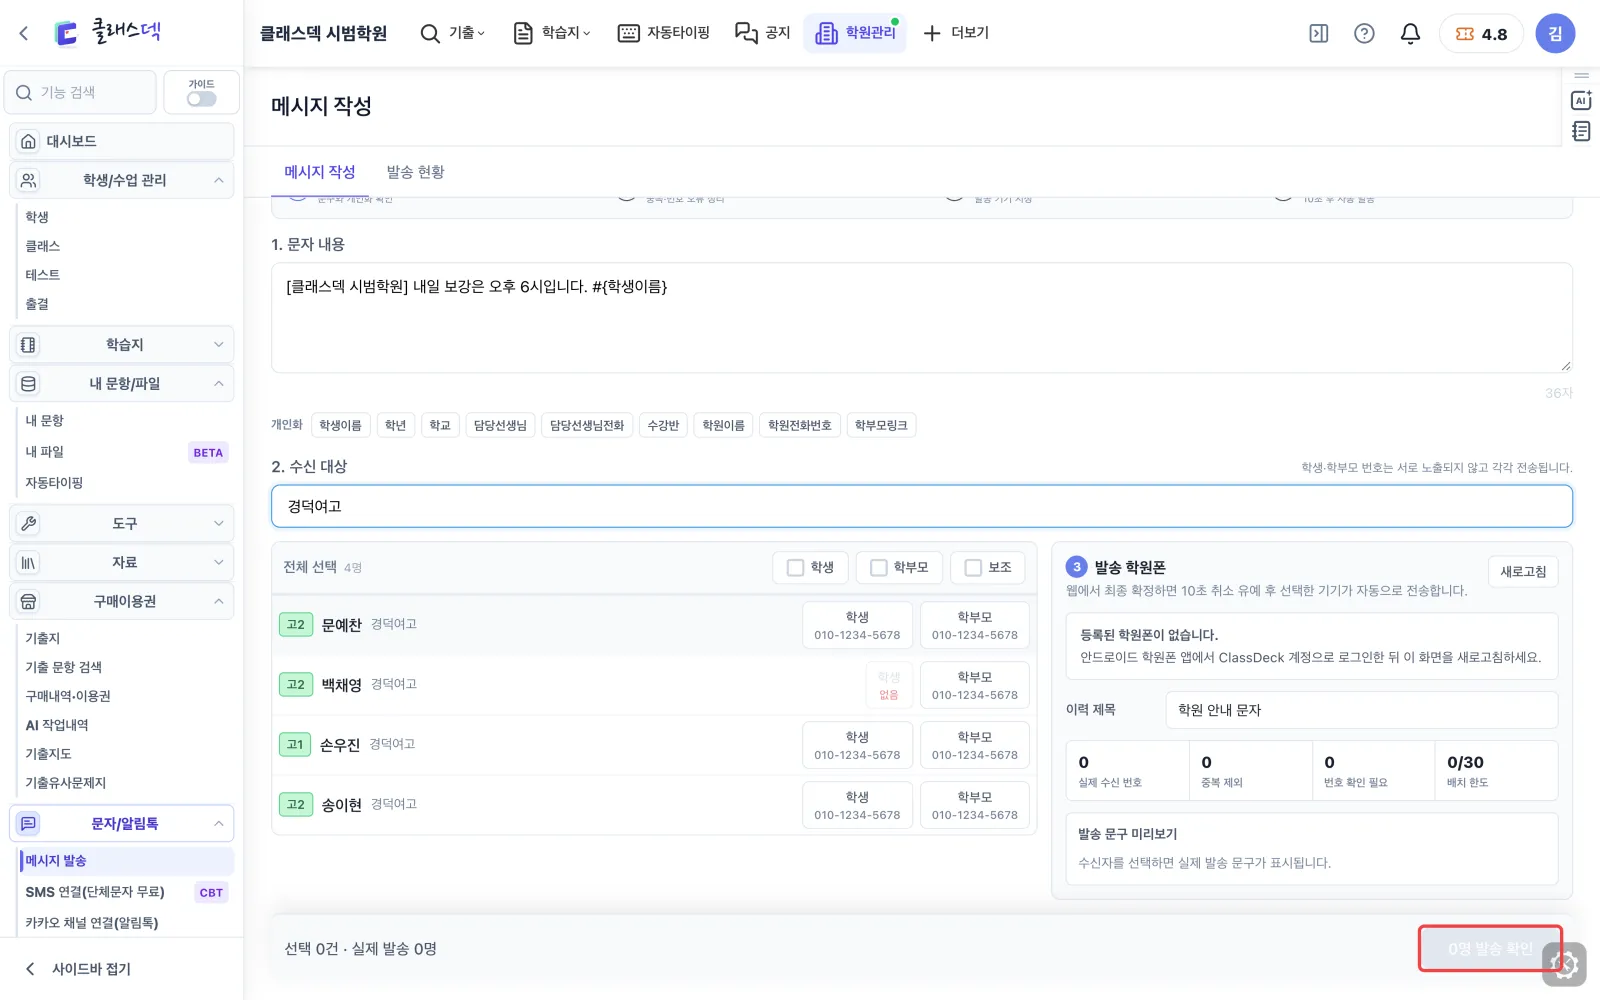Collapse the 문자/알림톡 section
This screenshot has height=1000, width=1600.
click(218, 823)
